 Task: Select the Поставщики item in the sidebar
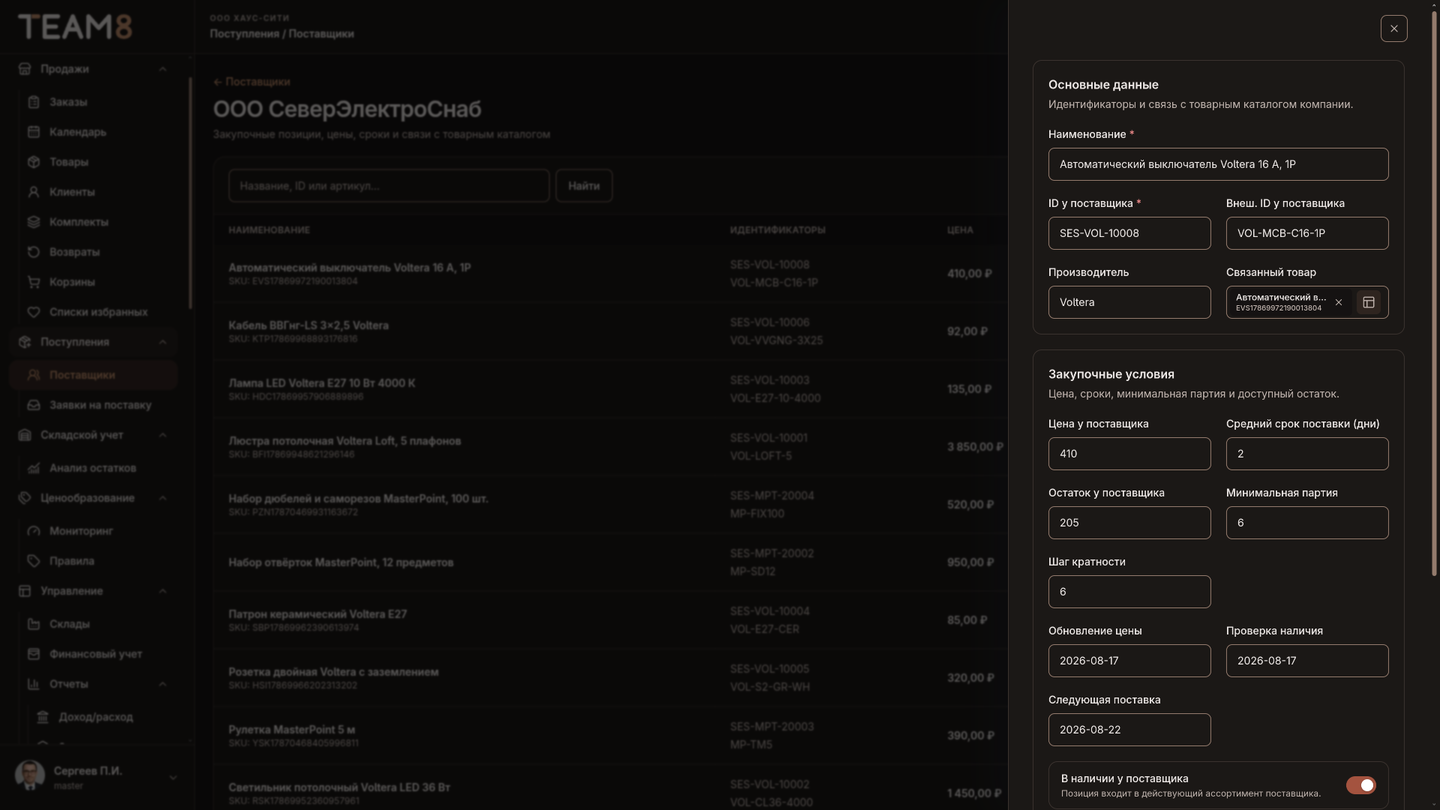coord(94,375)
